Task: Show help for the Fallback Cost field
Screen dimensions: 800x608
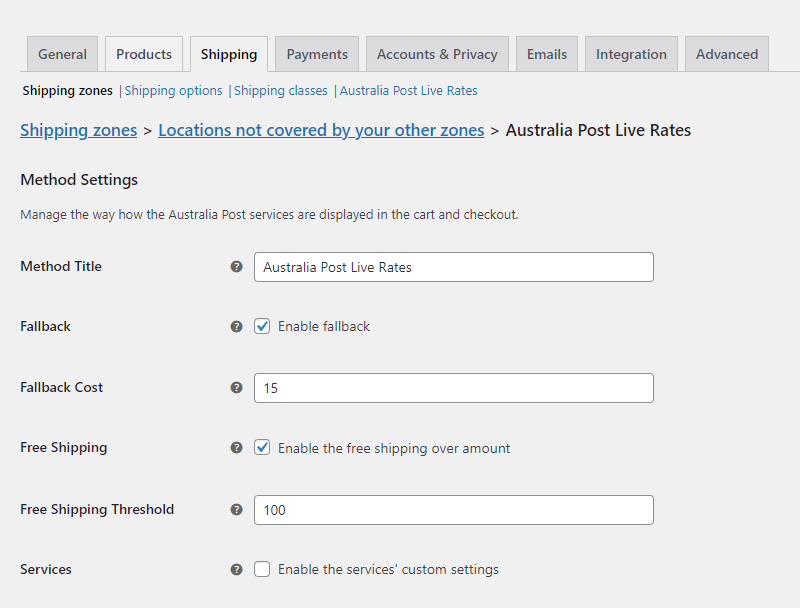Action: [236, 388]
